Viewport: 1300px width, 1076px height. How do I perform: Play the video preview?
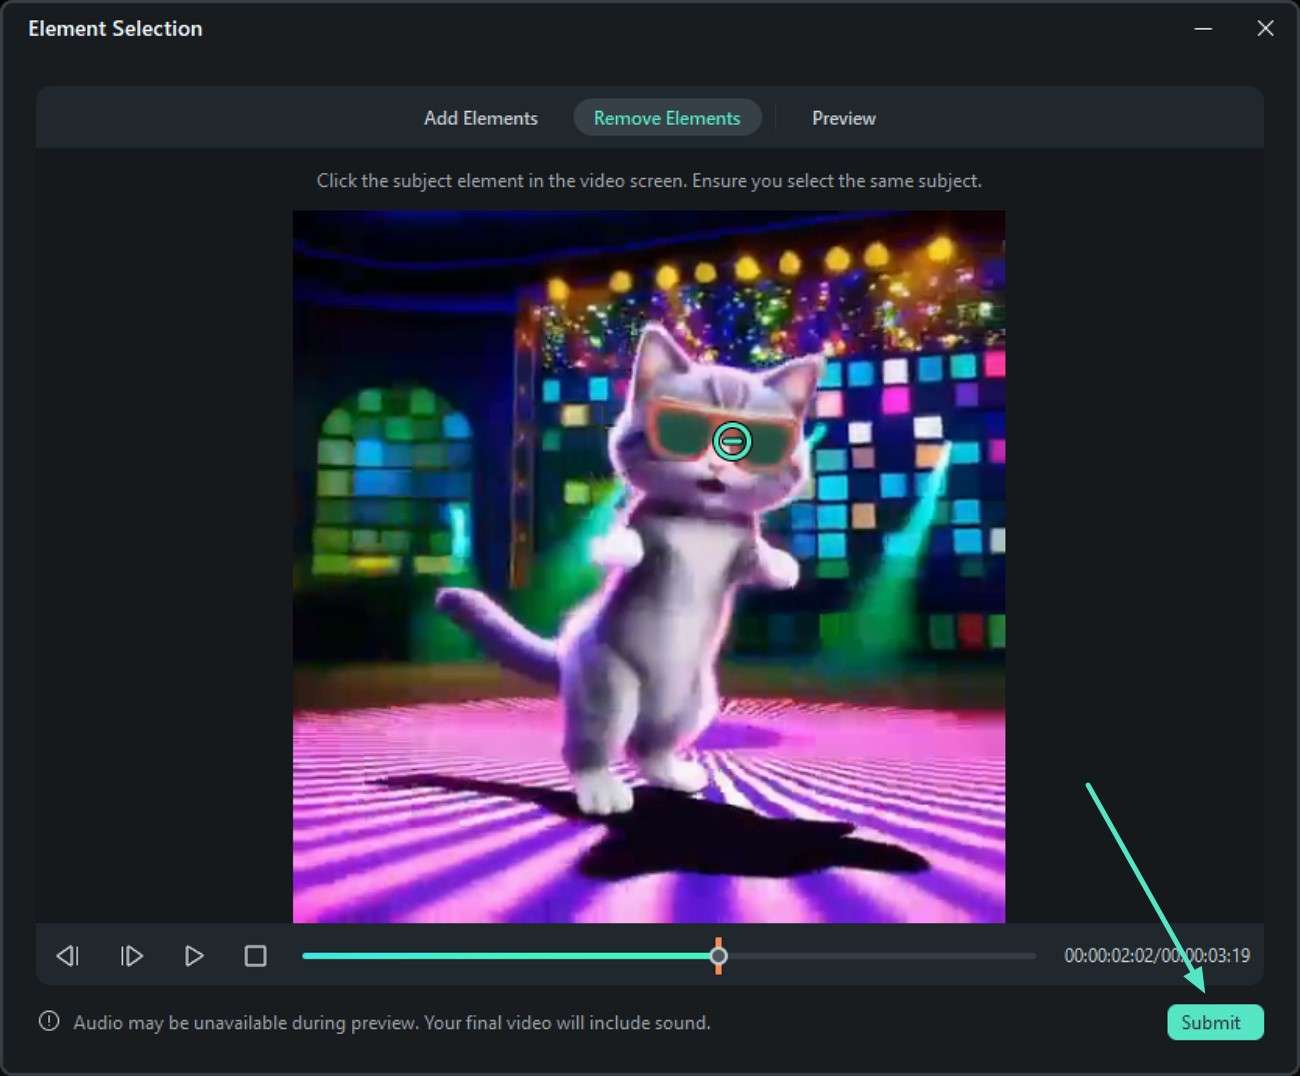194,956
